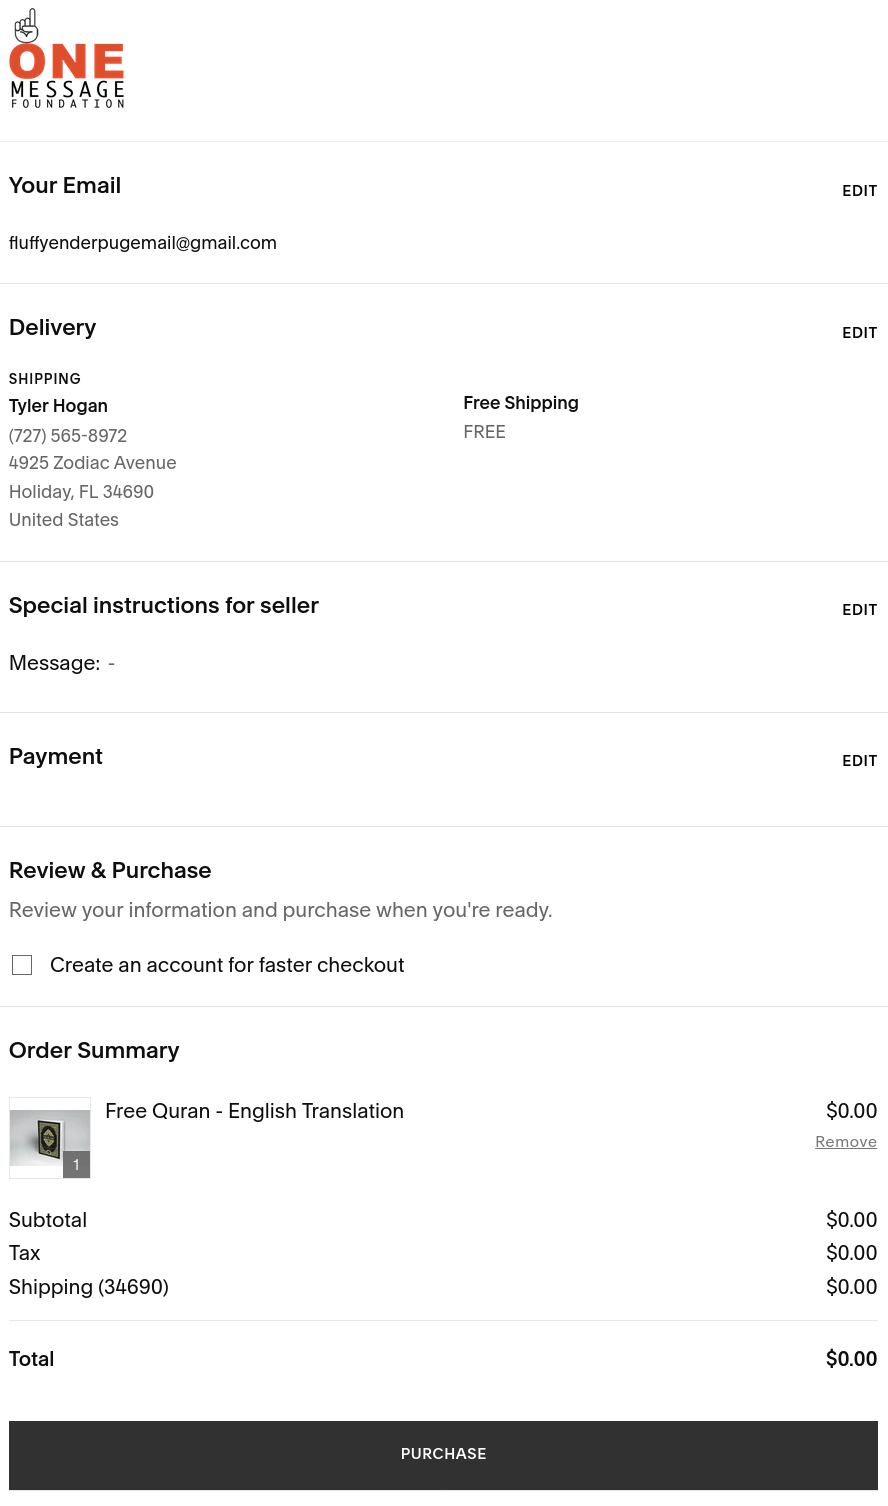
Task: Enable Create an account for faster checkout
Action: point(22,965)
